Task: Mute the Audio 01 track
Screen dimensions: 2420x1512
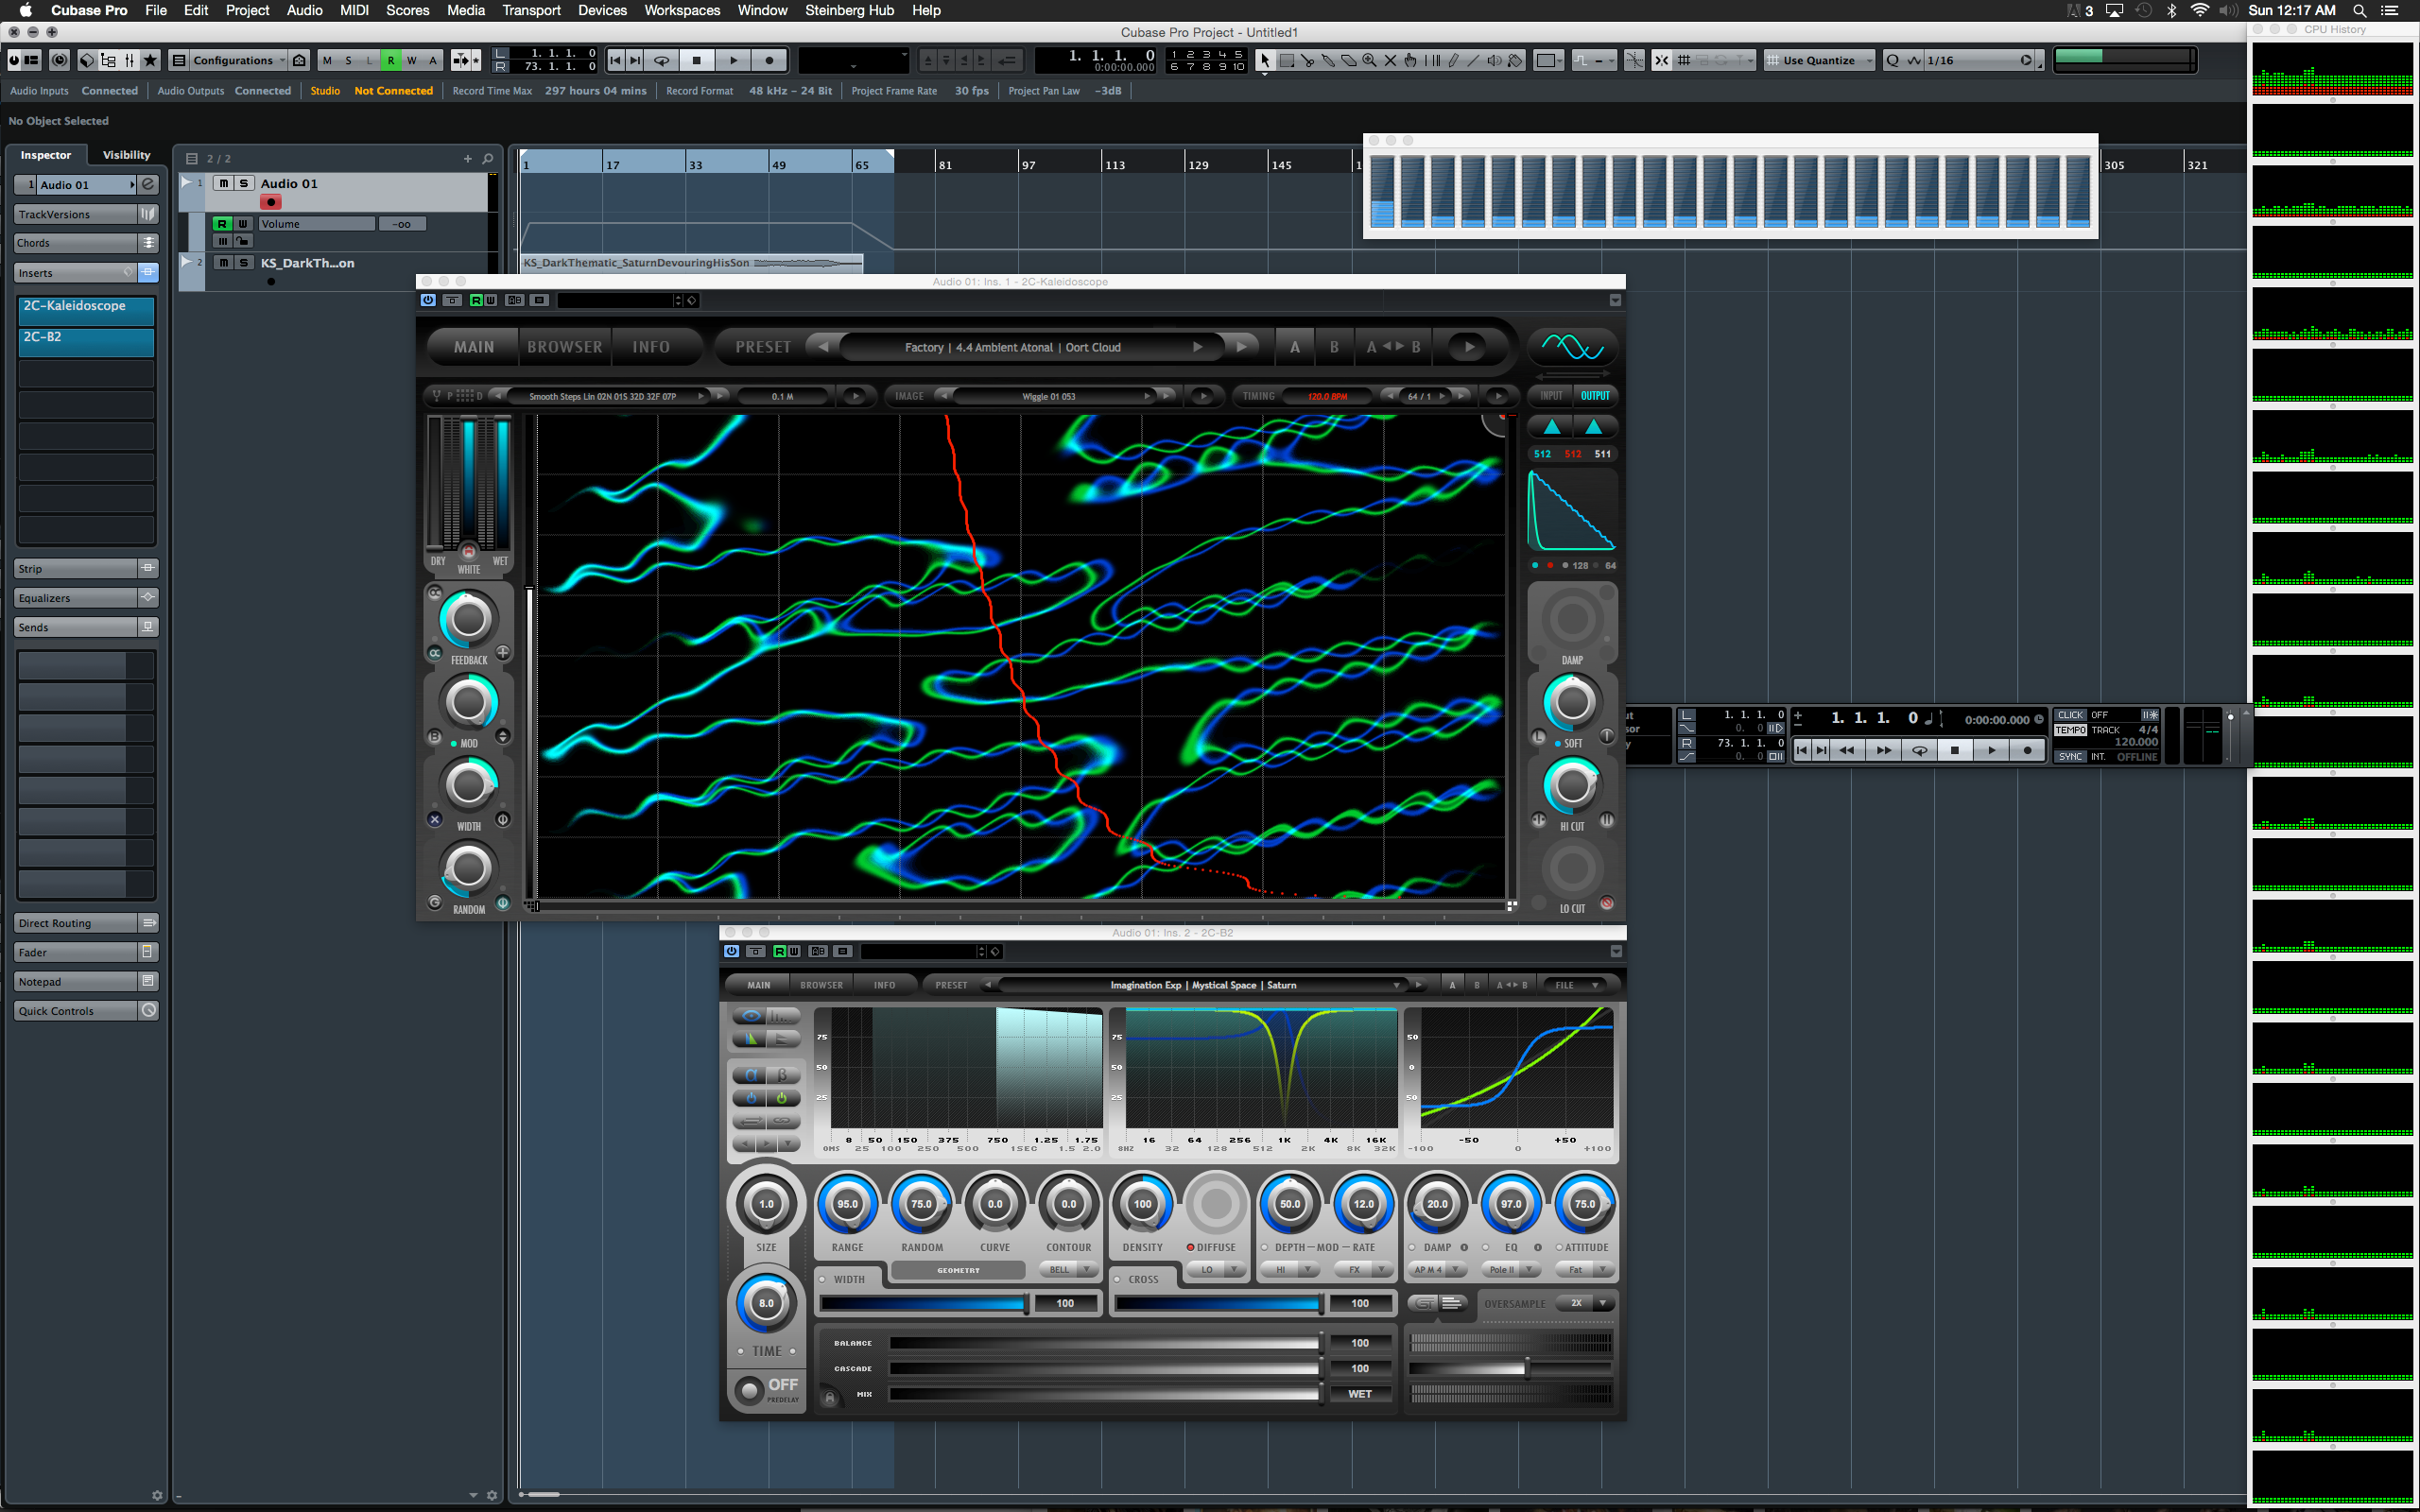Action: coord(224,184)
